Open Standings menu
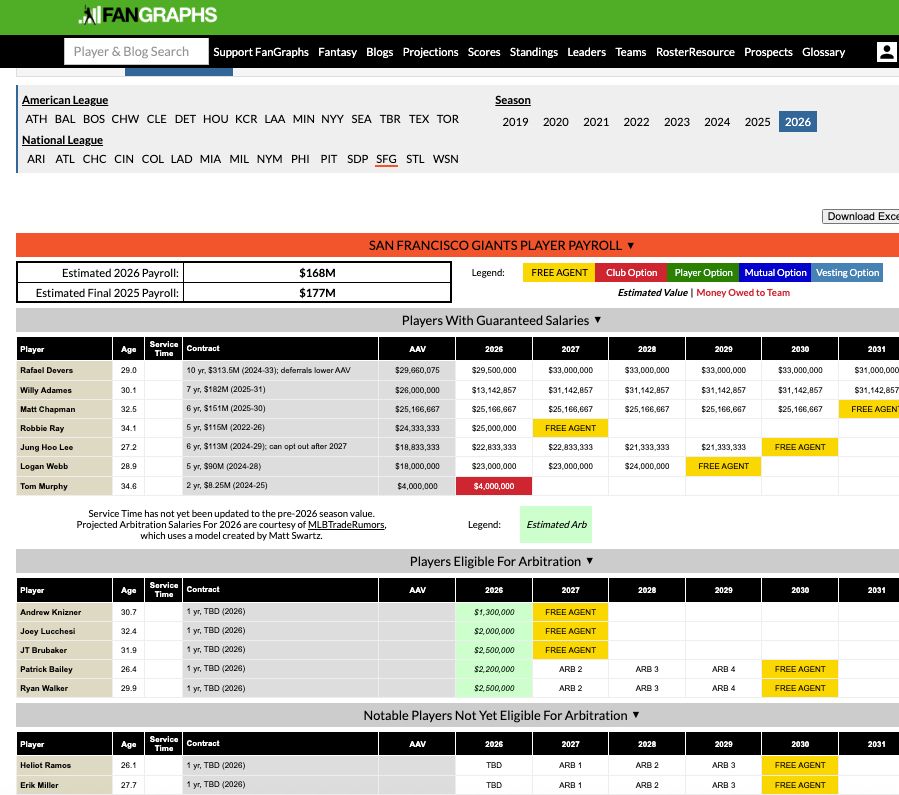The width and height of the screenshot is (899, 795). point(534,52)
